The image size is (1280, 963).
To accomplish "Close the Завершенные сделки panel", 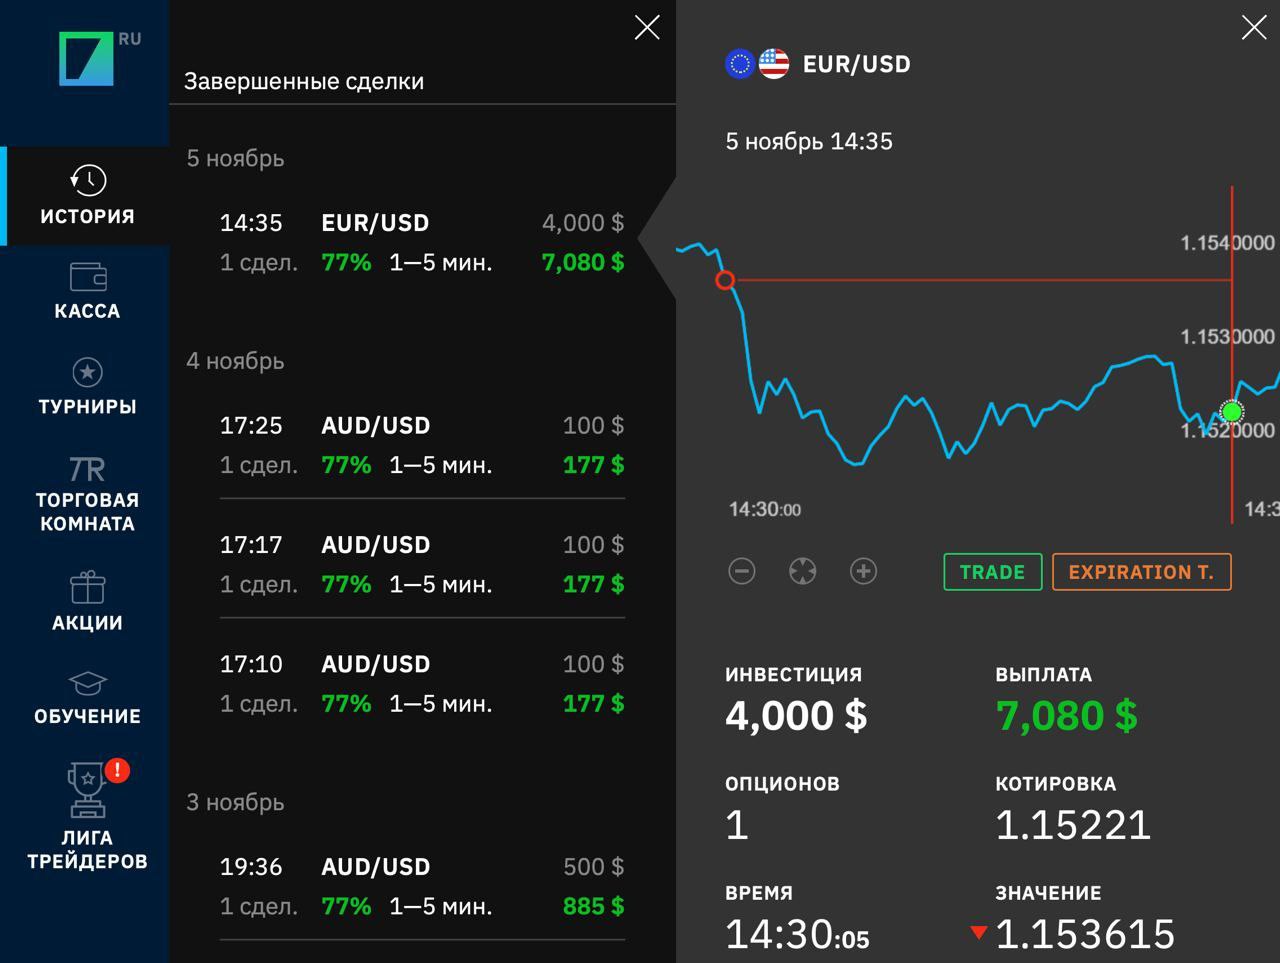I will (647, 28).
